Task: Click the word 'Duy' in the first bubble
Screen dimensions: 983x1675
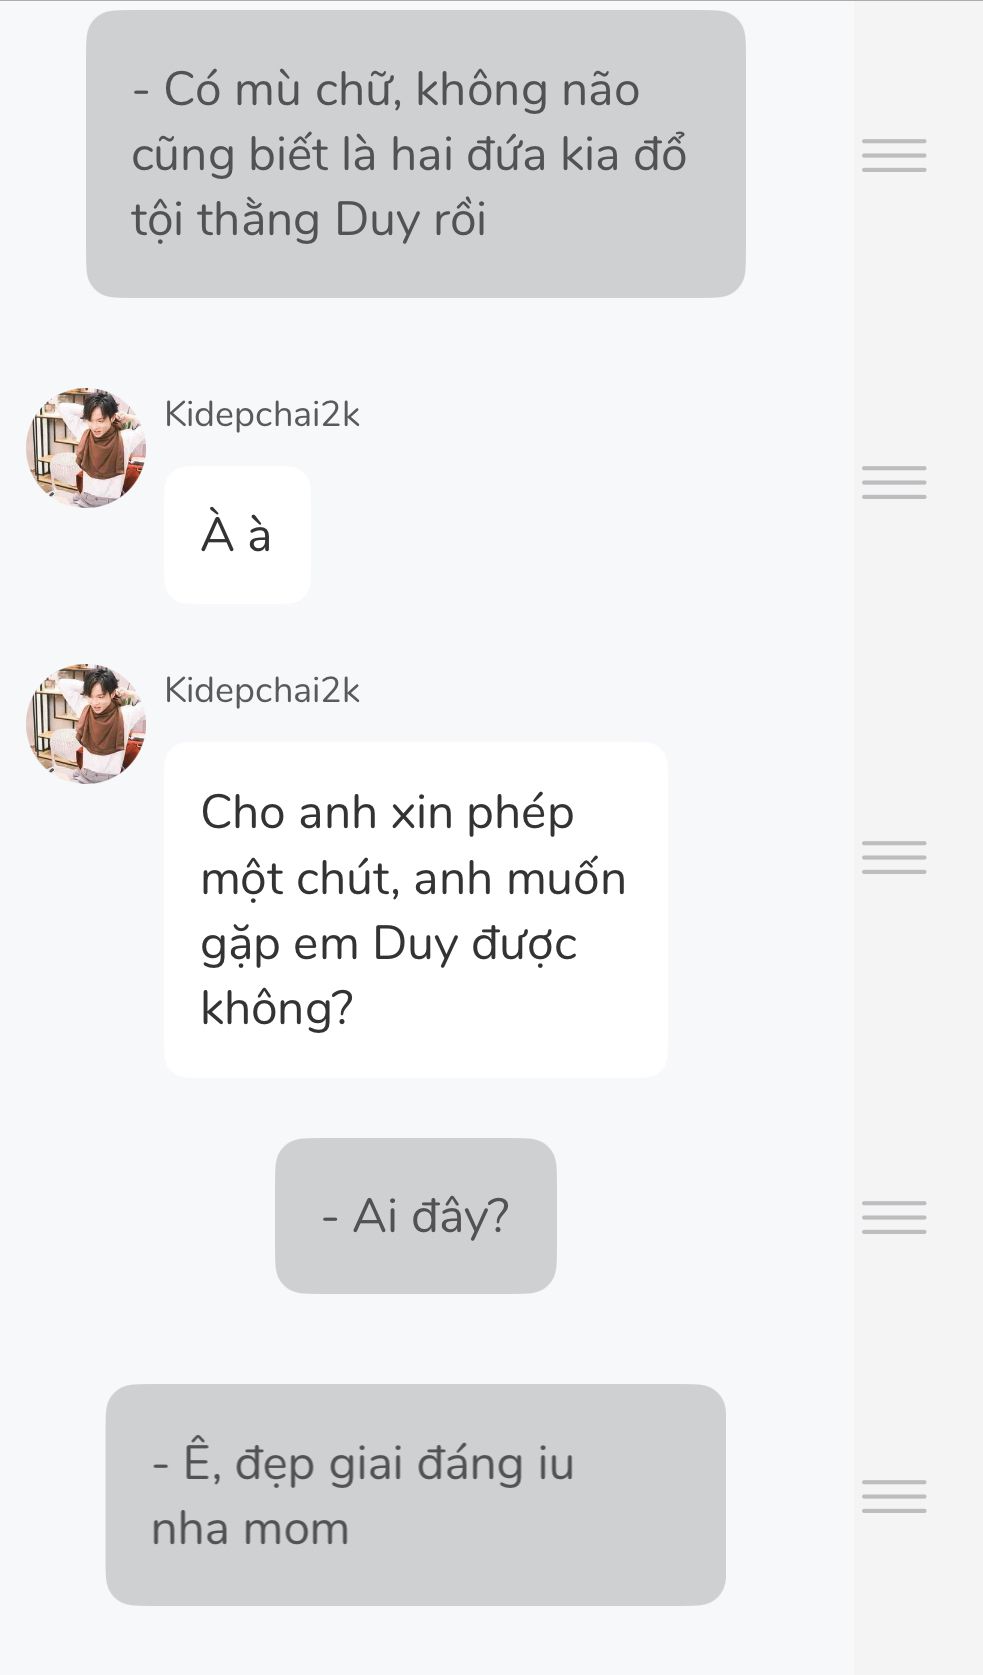Action: click(378, 221)
